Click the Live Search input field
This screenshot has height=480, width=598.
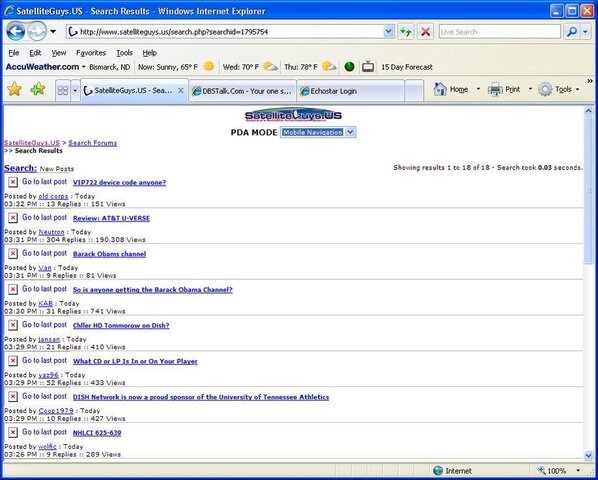click(500, 32)
